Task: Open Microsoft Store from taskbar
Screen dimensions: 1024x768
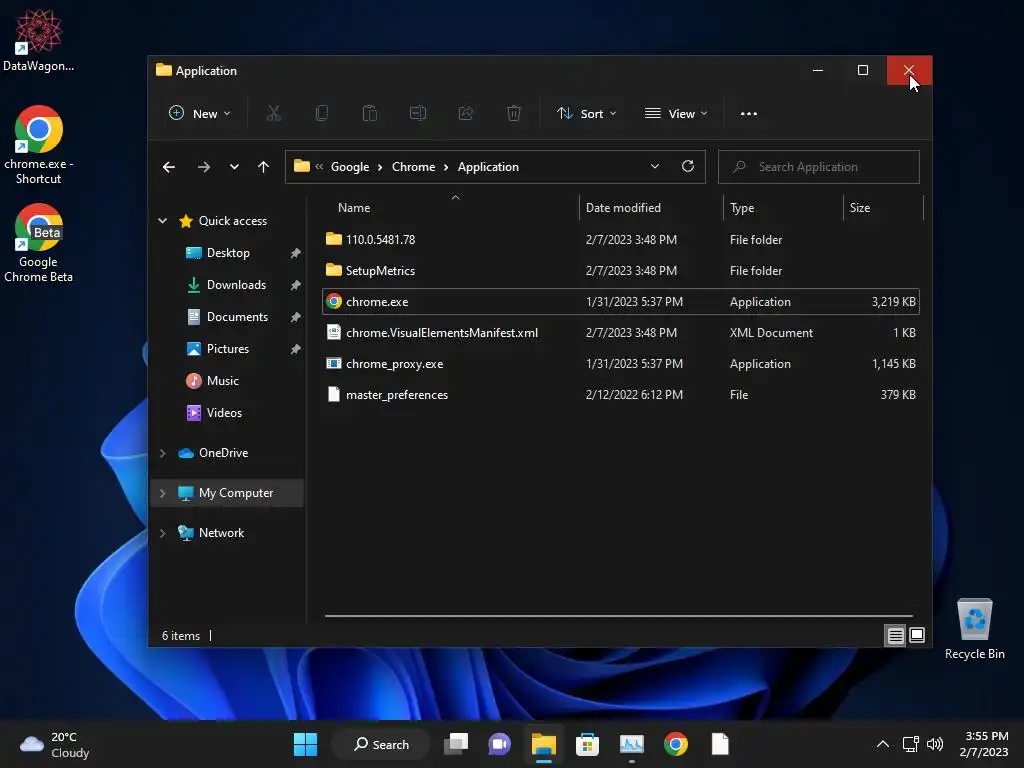Action: tap(587, 744)
